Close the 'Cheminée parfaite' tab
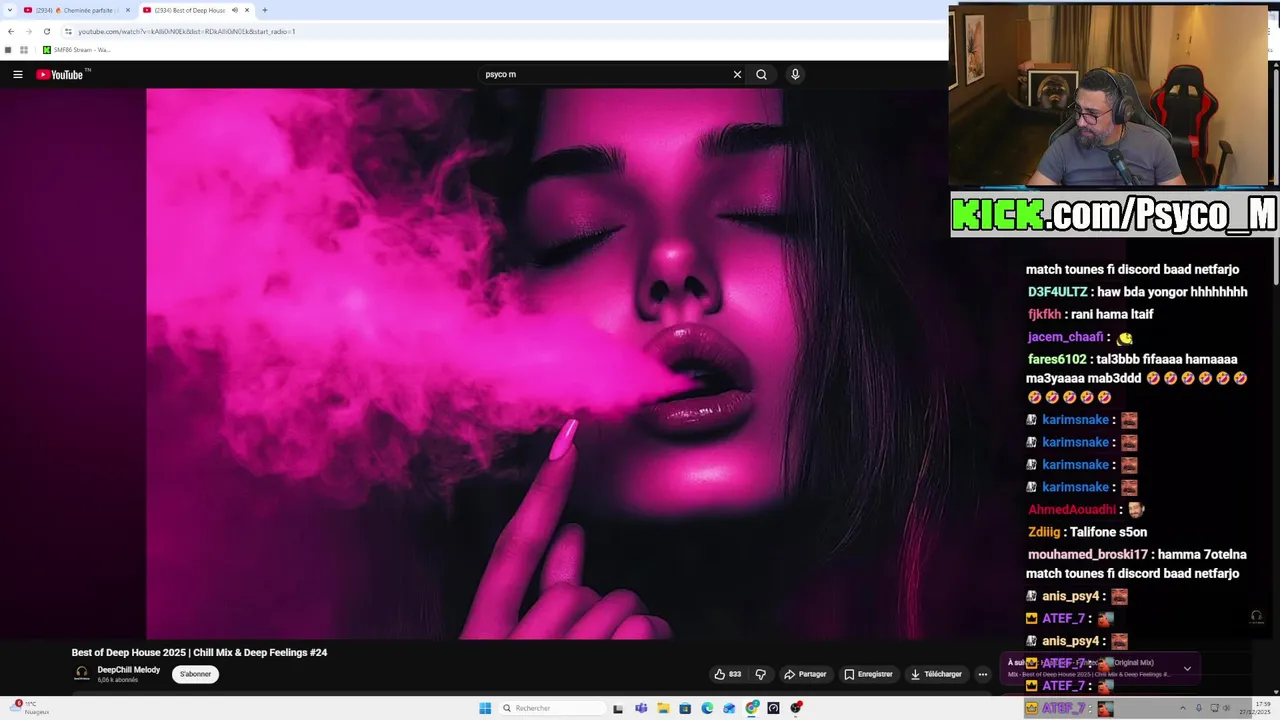 pyautogui.click(x=128, y=10)
